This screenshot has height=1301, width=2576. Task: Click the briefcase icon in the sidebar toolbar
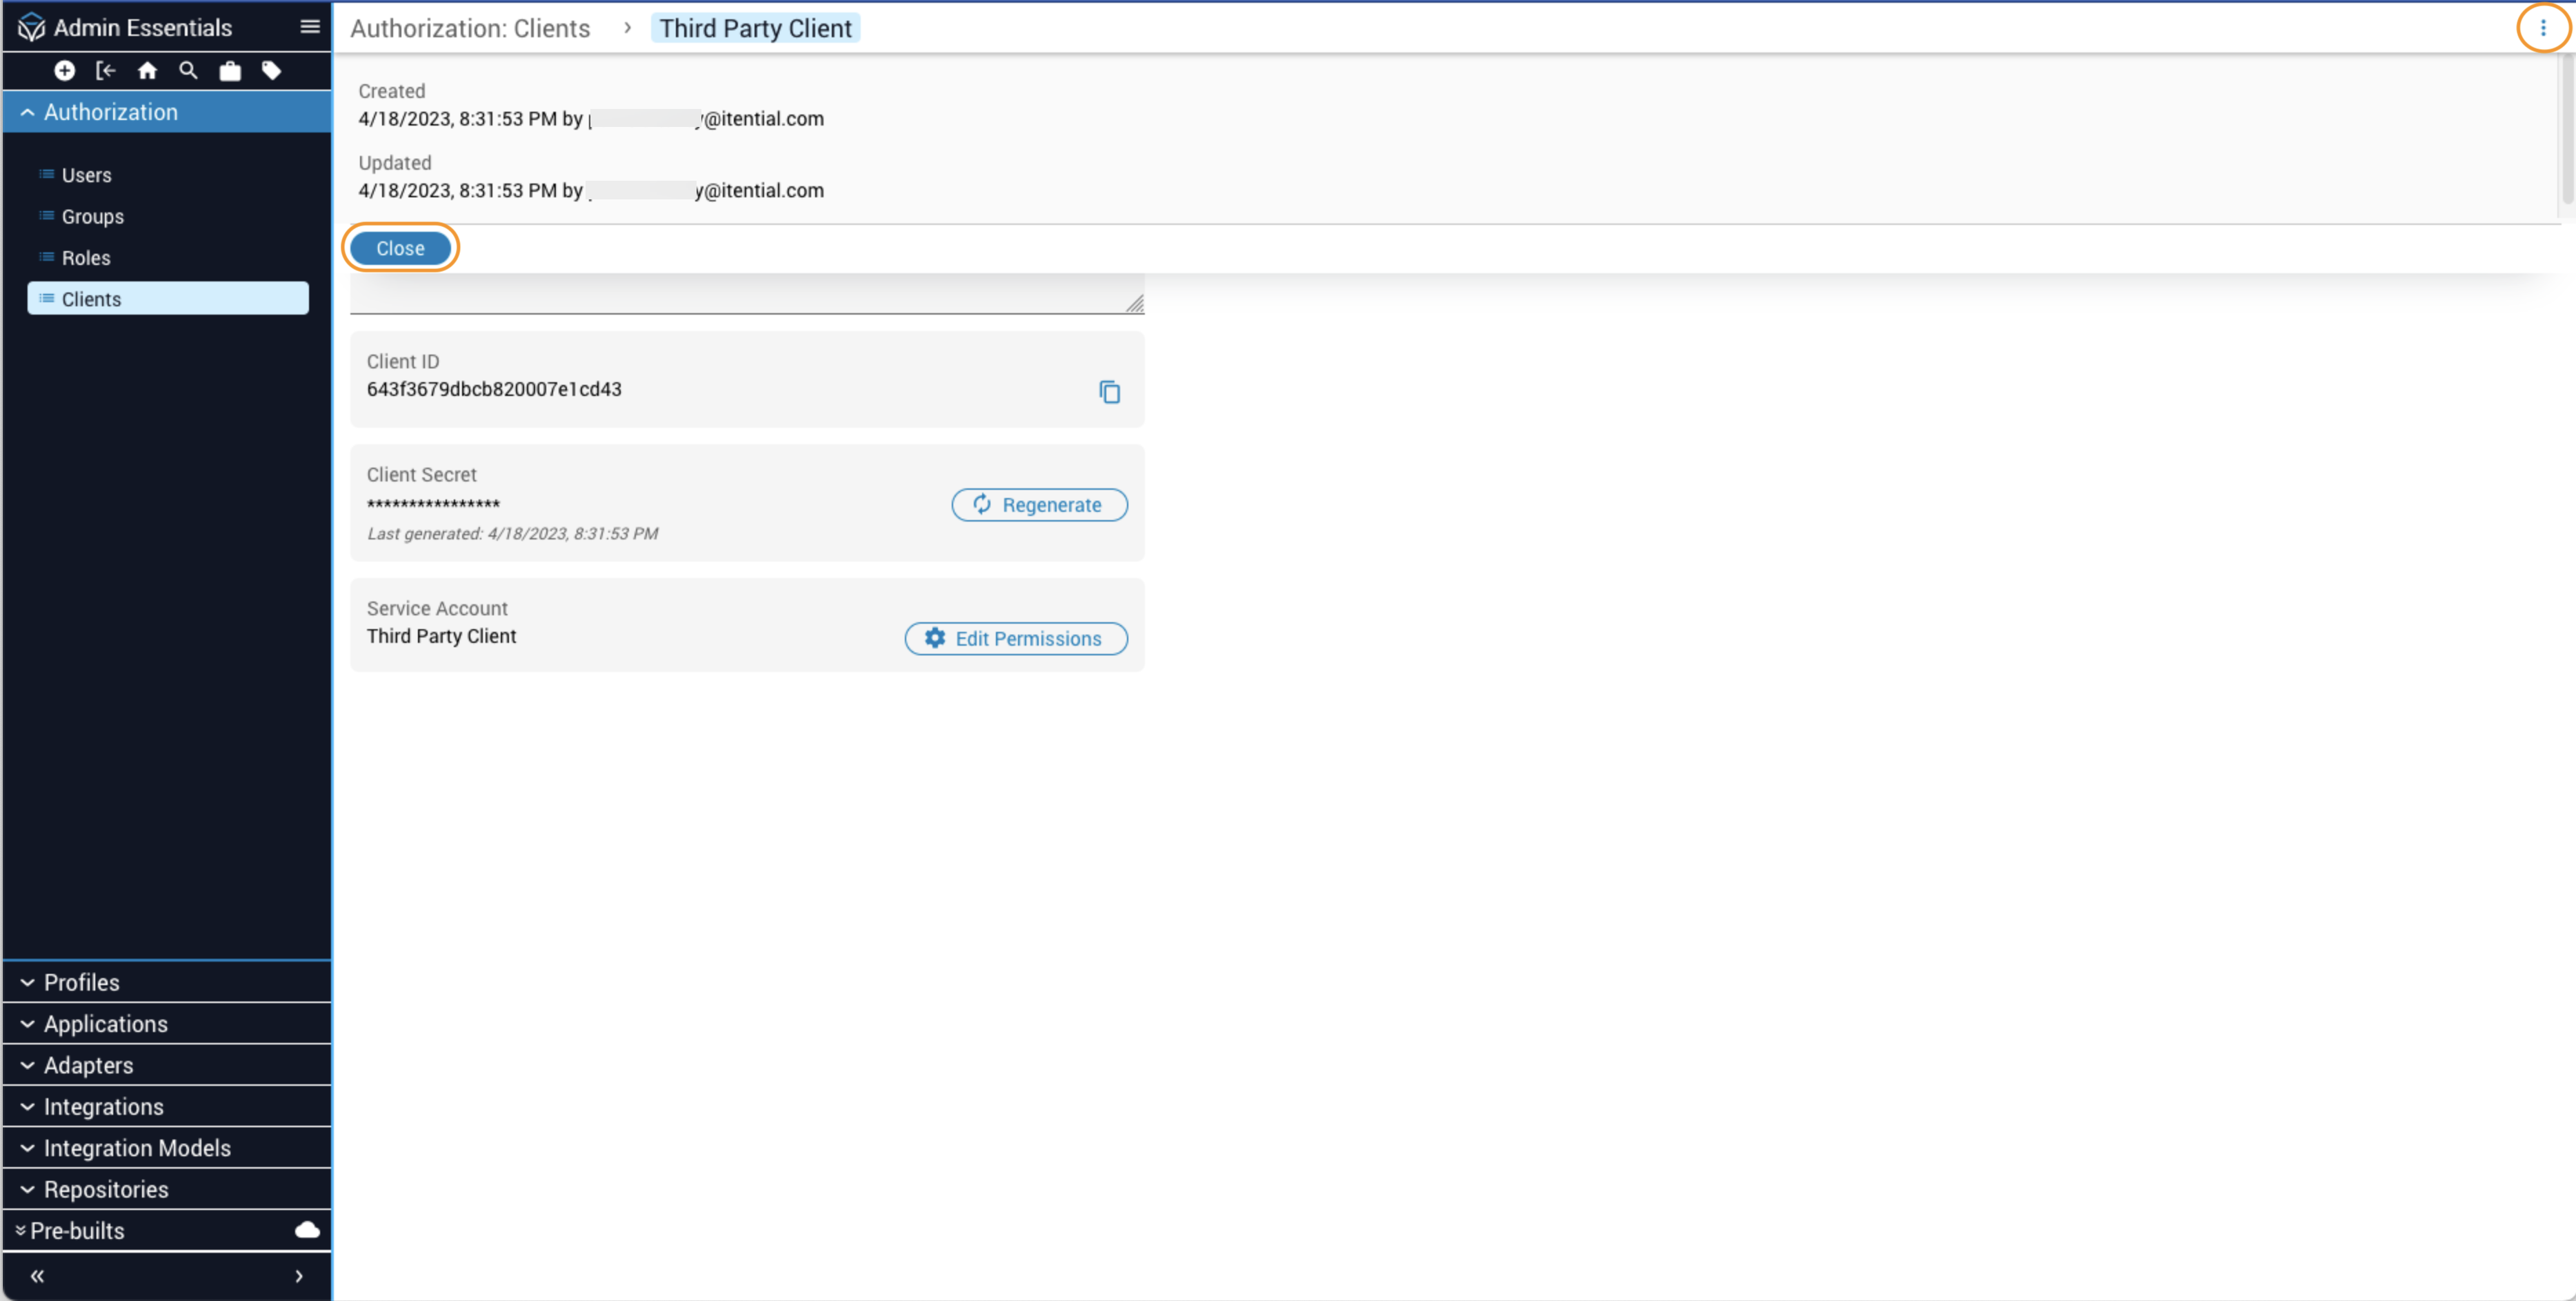tap(230, 70)
